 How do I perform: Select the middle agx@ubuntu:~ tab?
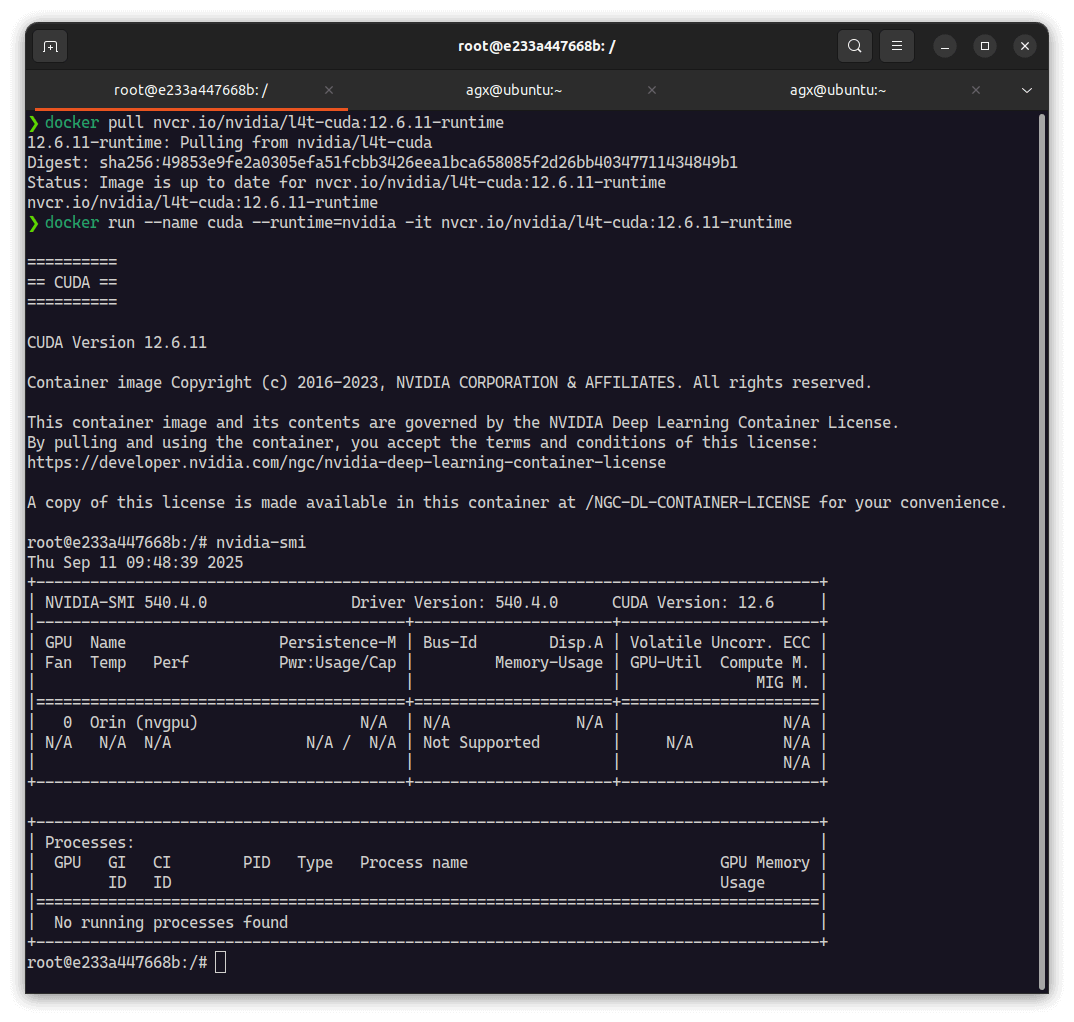coord(514,90)
